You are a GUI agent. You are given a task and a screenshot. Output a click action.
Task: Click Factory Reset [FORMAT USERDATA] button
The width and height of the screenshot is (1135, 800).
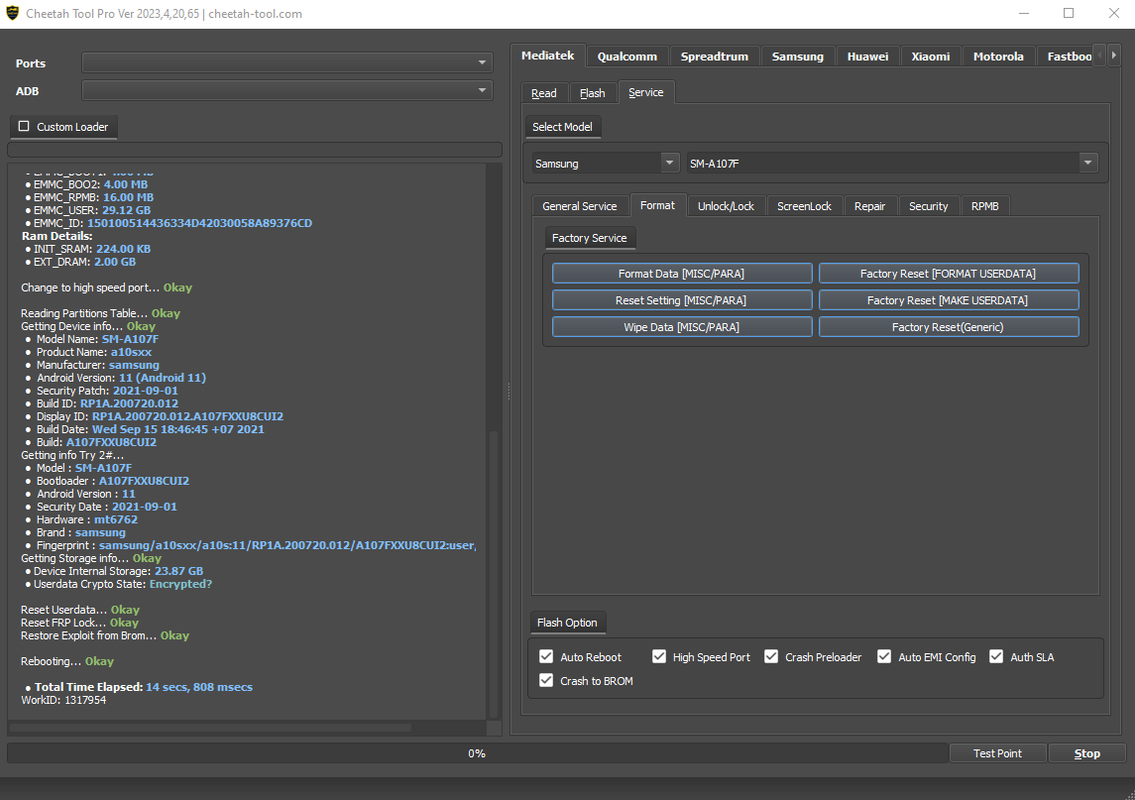[x=948, y=273]
